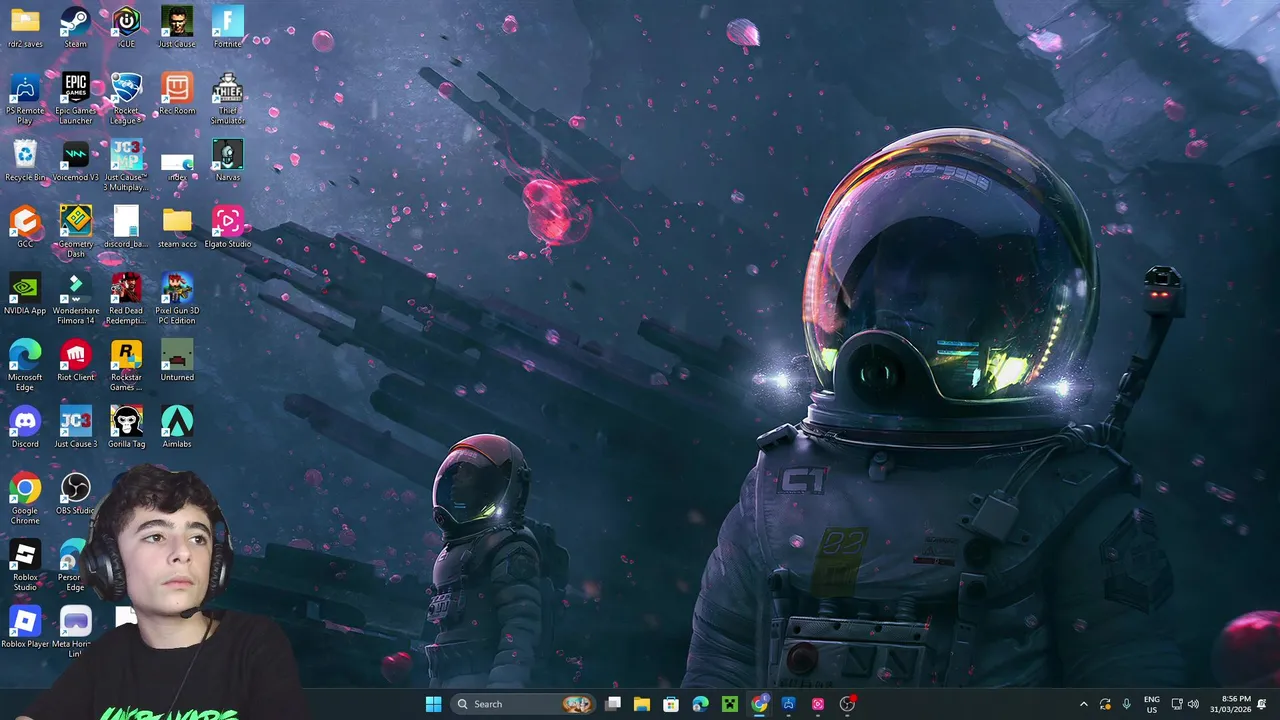Select Just Cause 3 Multiplayer icon
This screenshot has width=1280, height=720.
126,165
